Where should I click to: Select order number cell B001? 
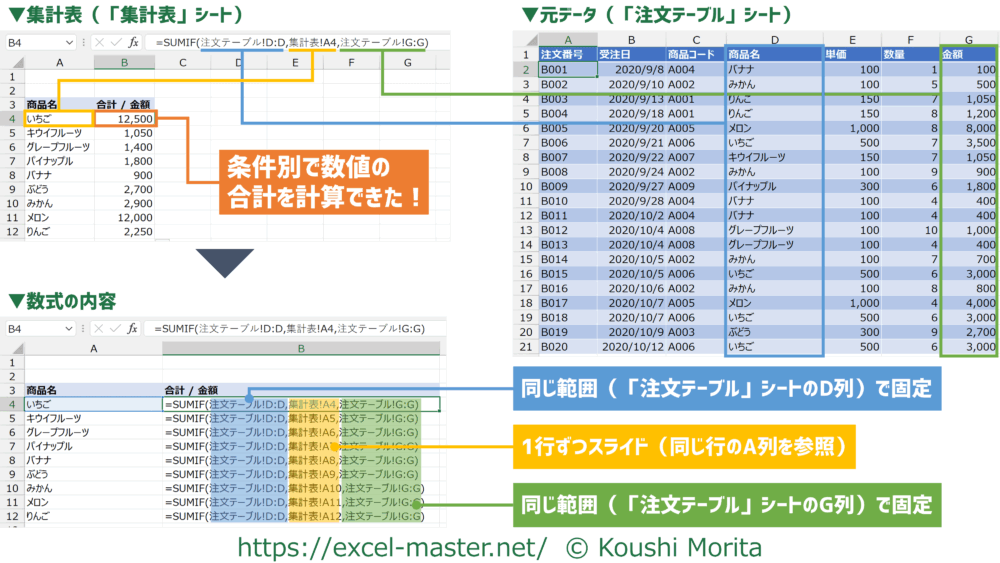(566, 70)
